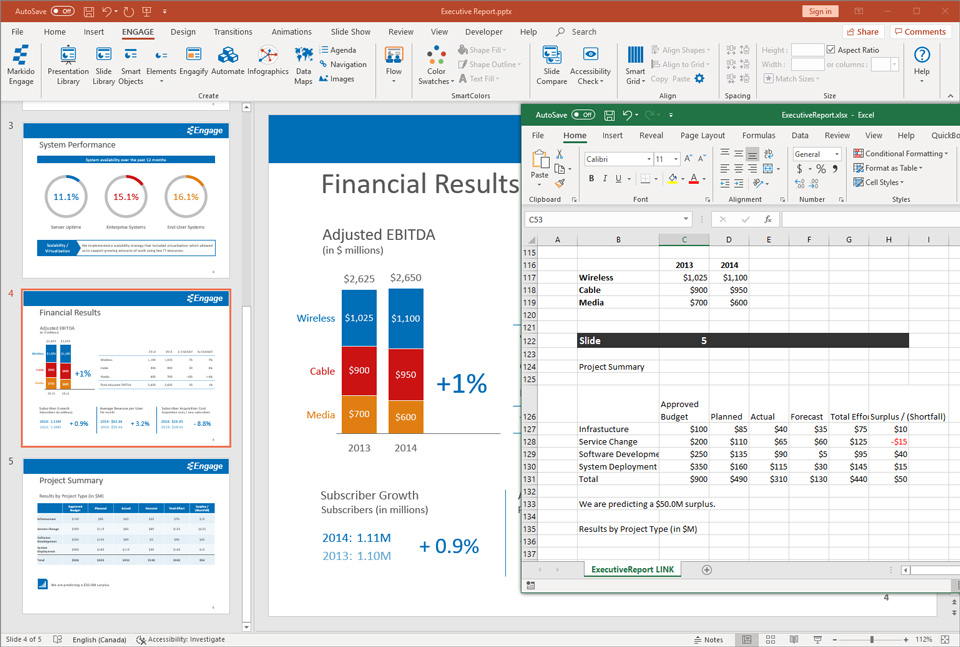Open the Slide Library

point(103,65)
